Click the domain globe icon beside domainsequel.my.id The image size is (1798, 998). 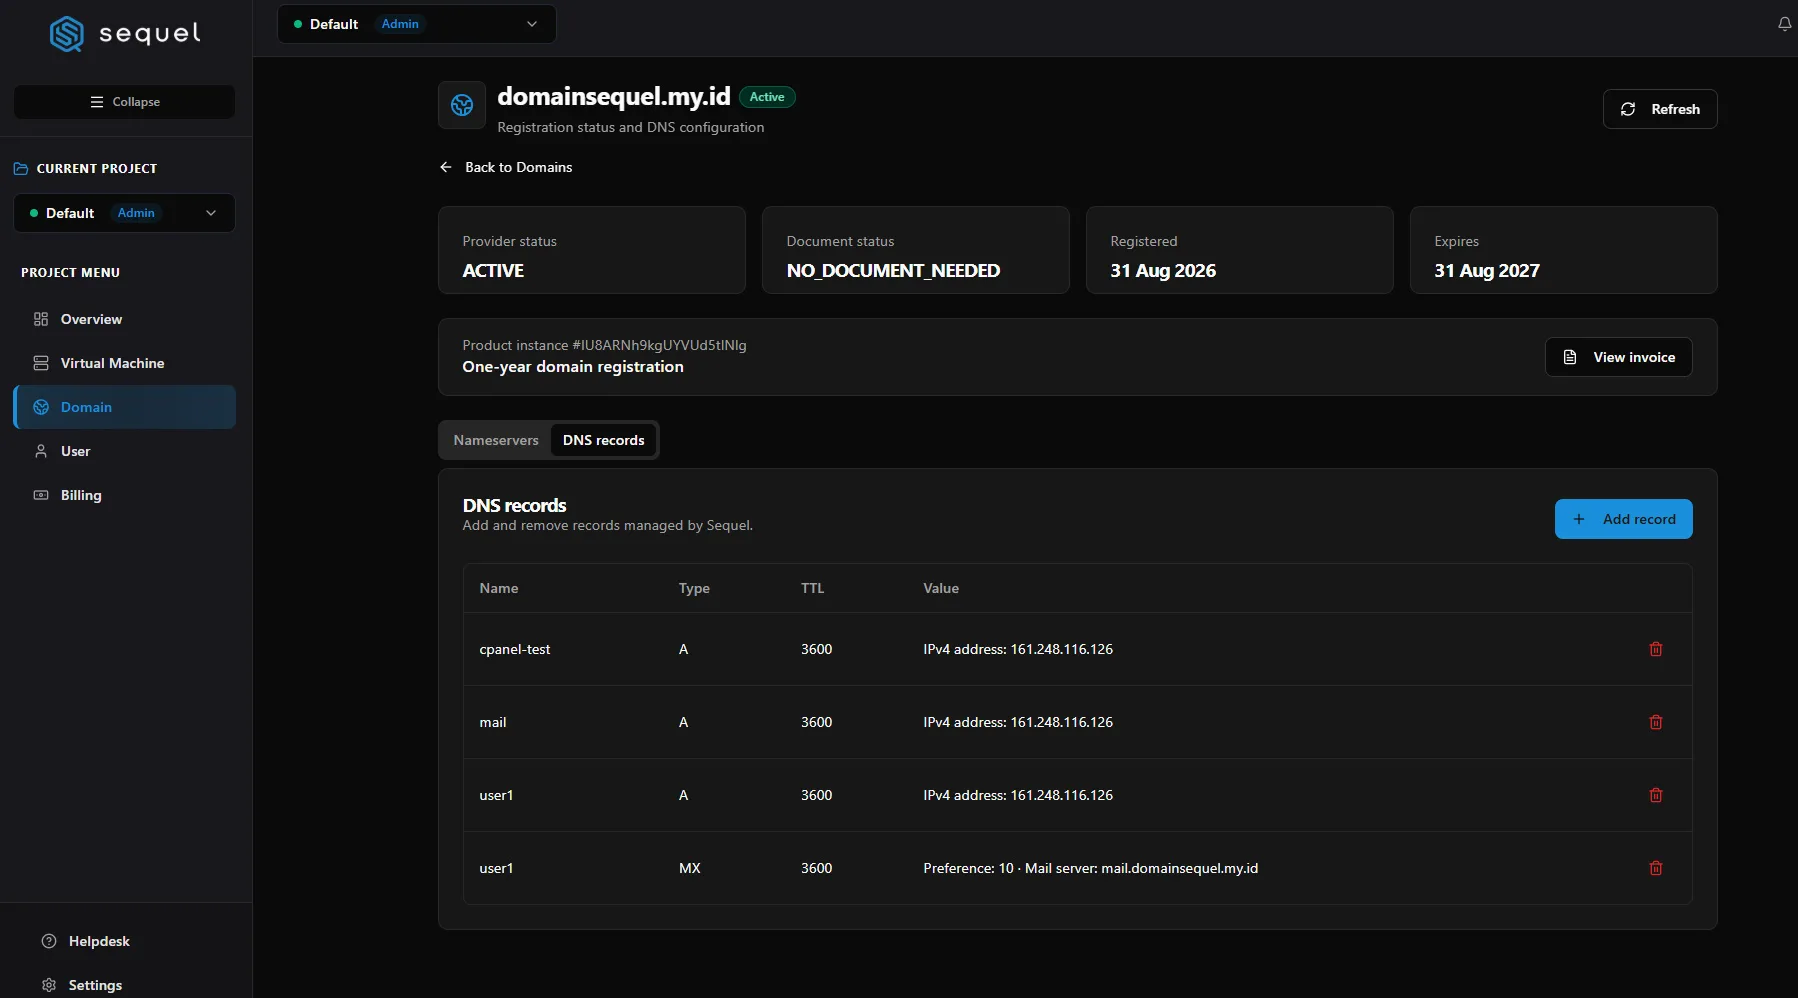click(x=462, y=105)
